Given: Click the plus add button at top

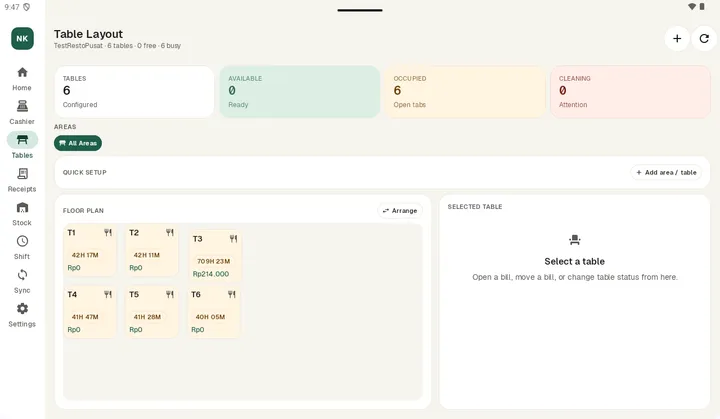Looking at the screenshot, I should tap(677, 39).
